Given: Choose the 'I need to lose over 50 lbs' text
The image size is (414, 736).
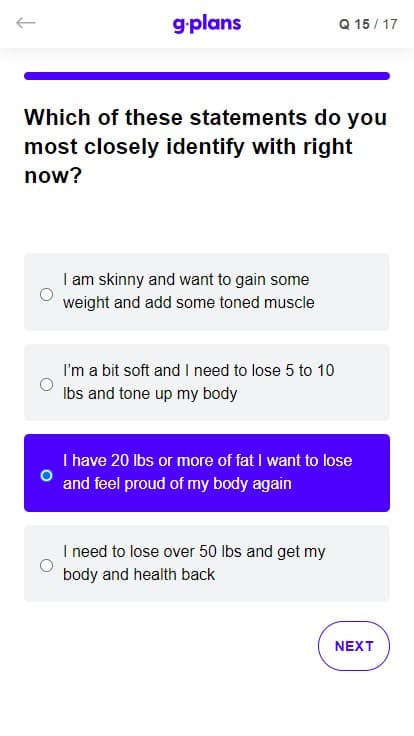Looking at the screenshot, I should click(x=194, y=562).
